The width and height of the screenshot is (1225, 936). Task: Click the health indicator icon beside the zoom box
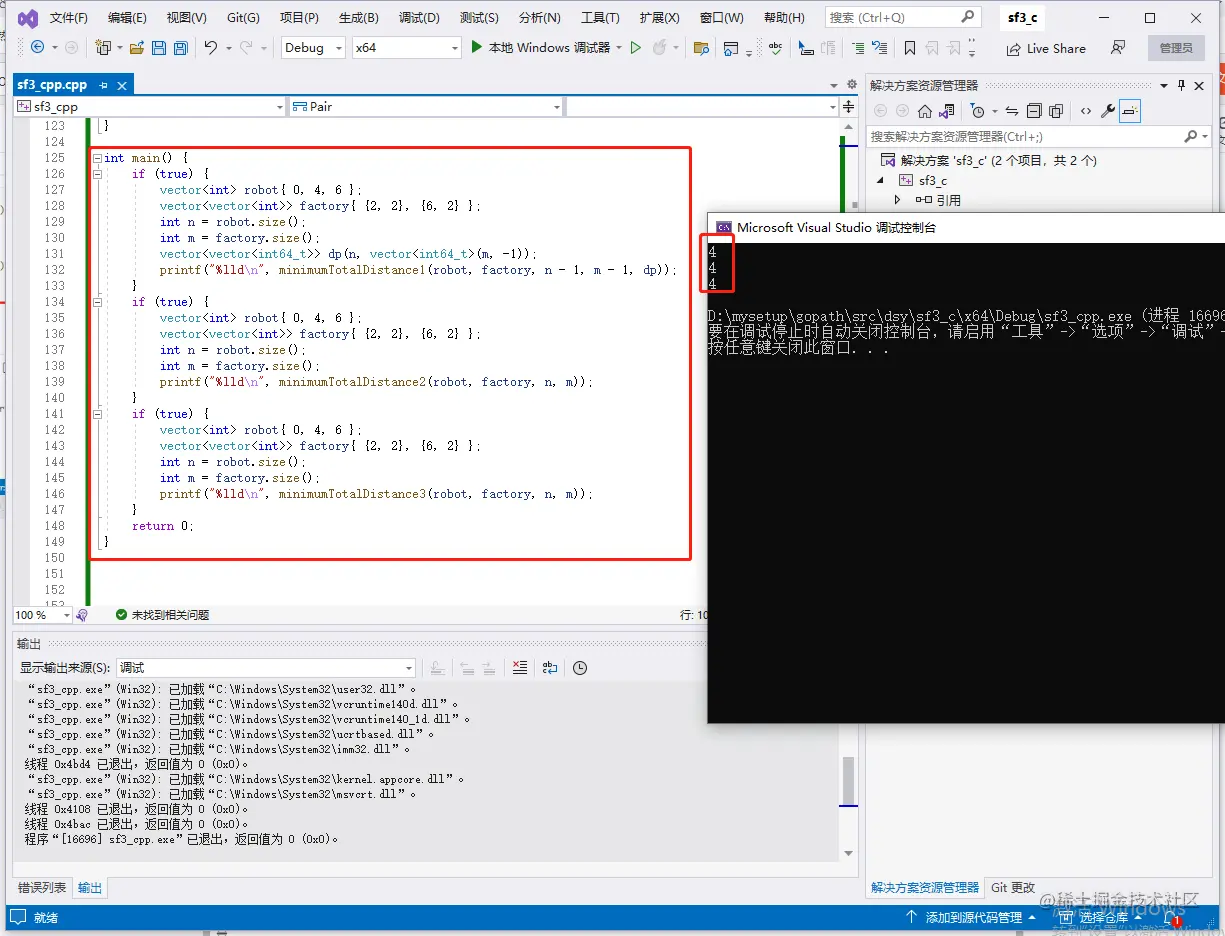point(82,615)
